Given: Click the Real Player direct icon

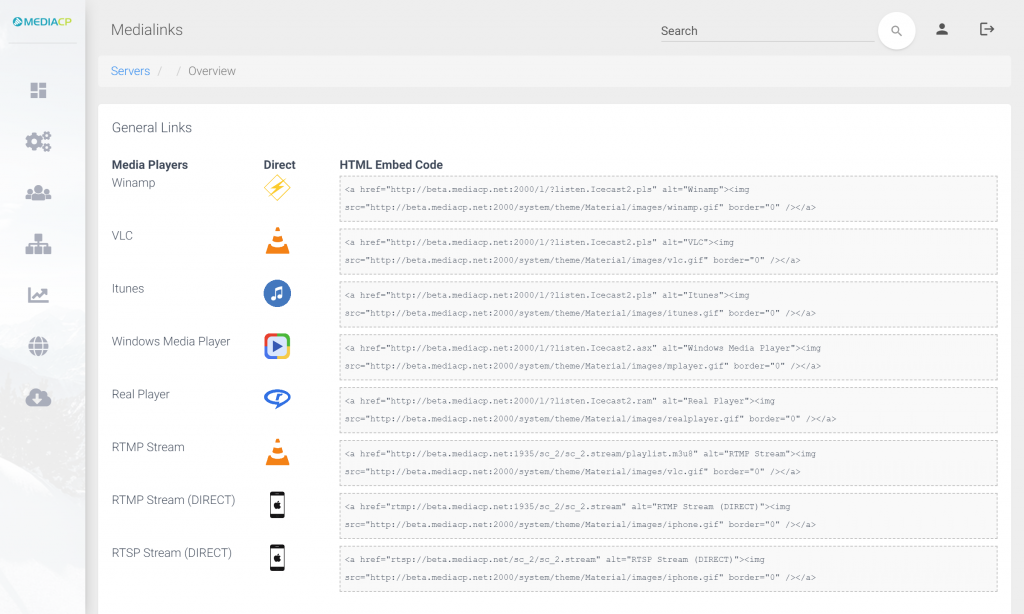Looking at the screenshot, I should 277,398.
